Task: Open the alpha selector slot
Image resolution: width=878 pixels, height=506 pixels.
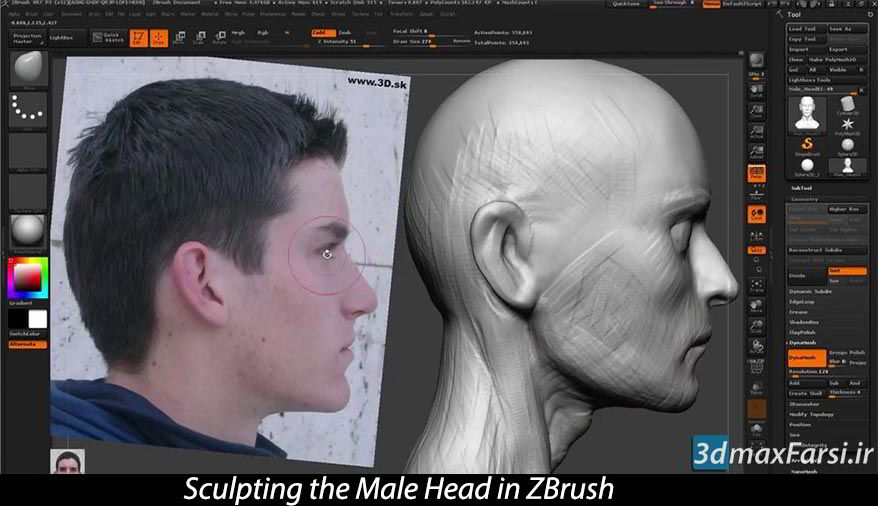Action: pyautogui.click(x=28, y=151)
